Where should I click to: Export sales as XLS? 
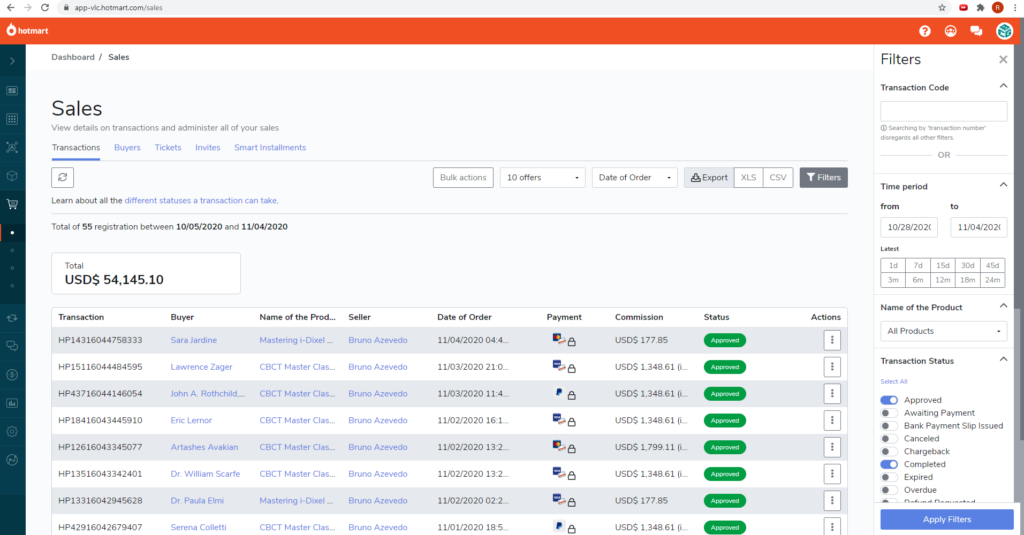coord(748,178)
